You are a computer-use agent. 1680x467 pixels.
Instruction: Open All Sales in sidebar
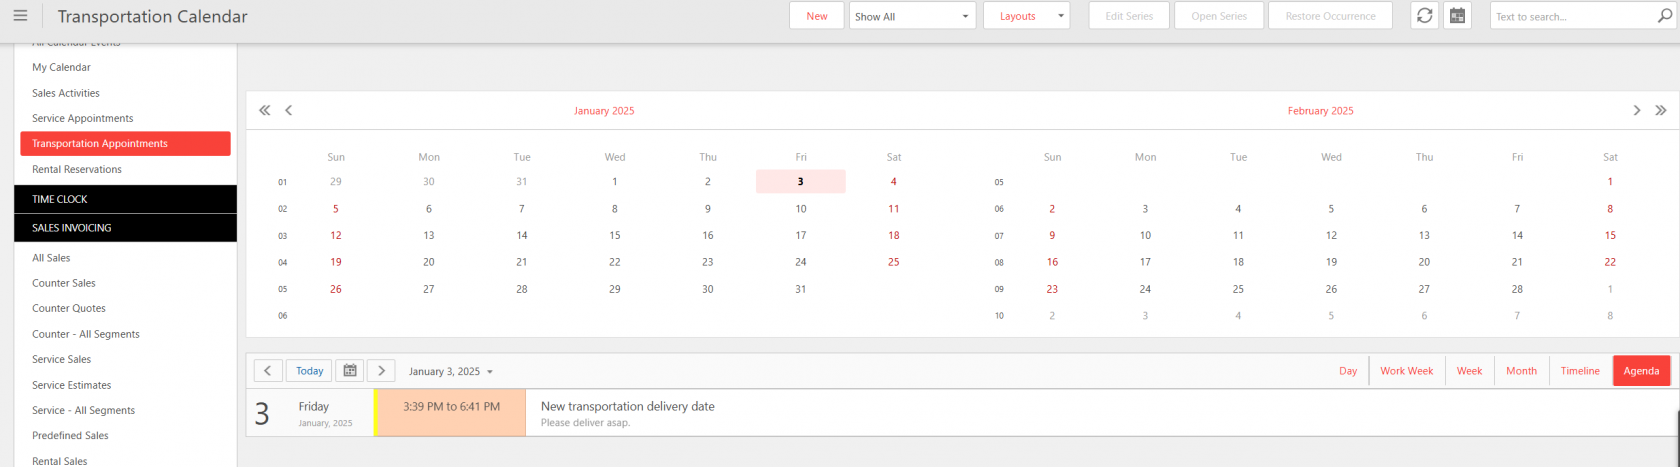(51, 258)
